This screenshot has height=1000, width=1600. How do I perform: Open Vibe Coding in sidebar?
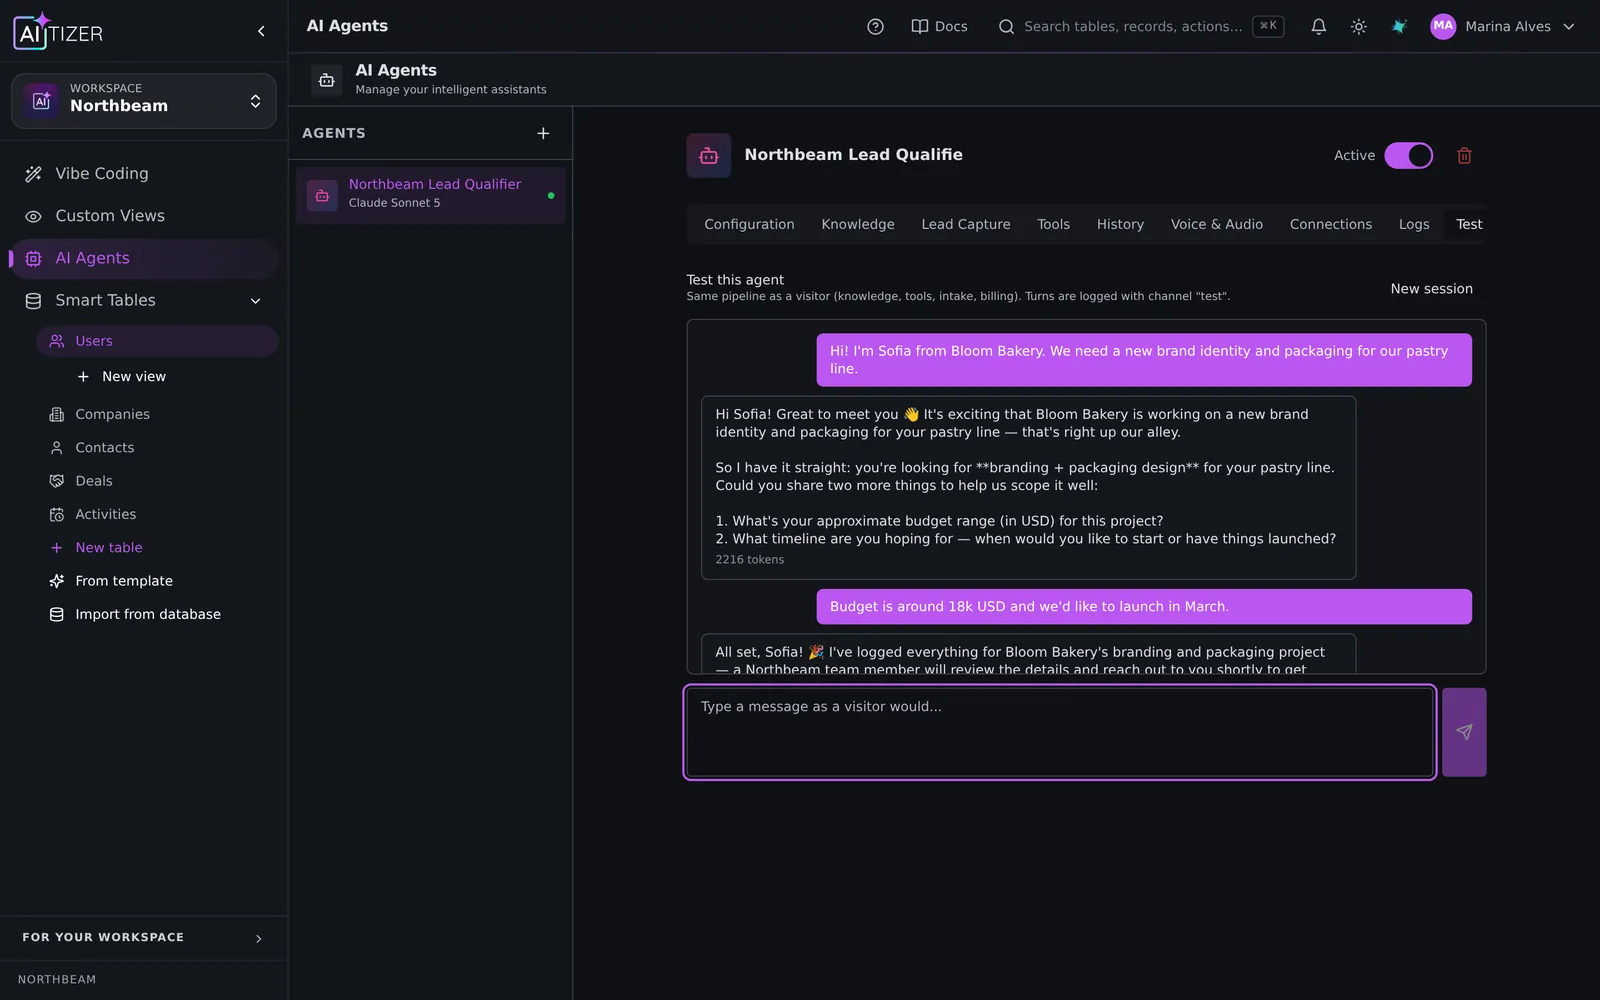click(x=144, y=174)
